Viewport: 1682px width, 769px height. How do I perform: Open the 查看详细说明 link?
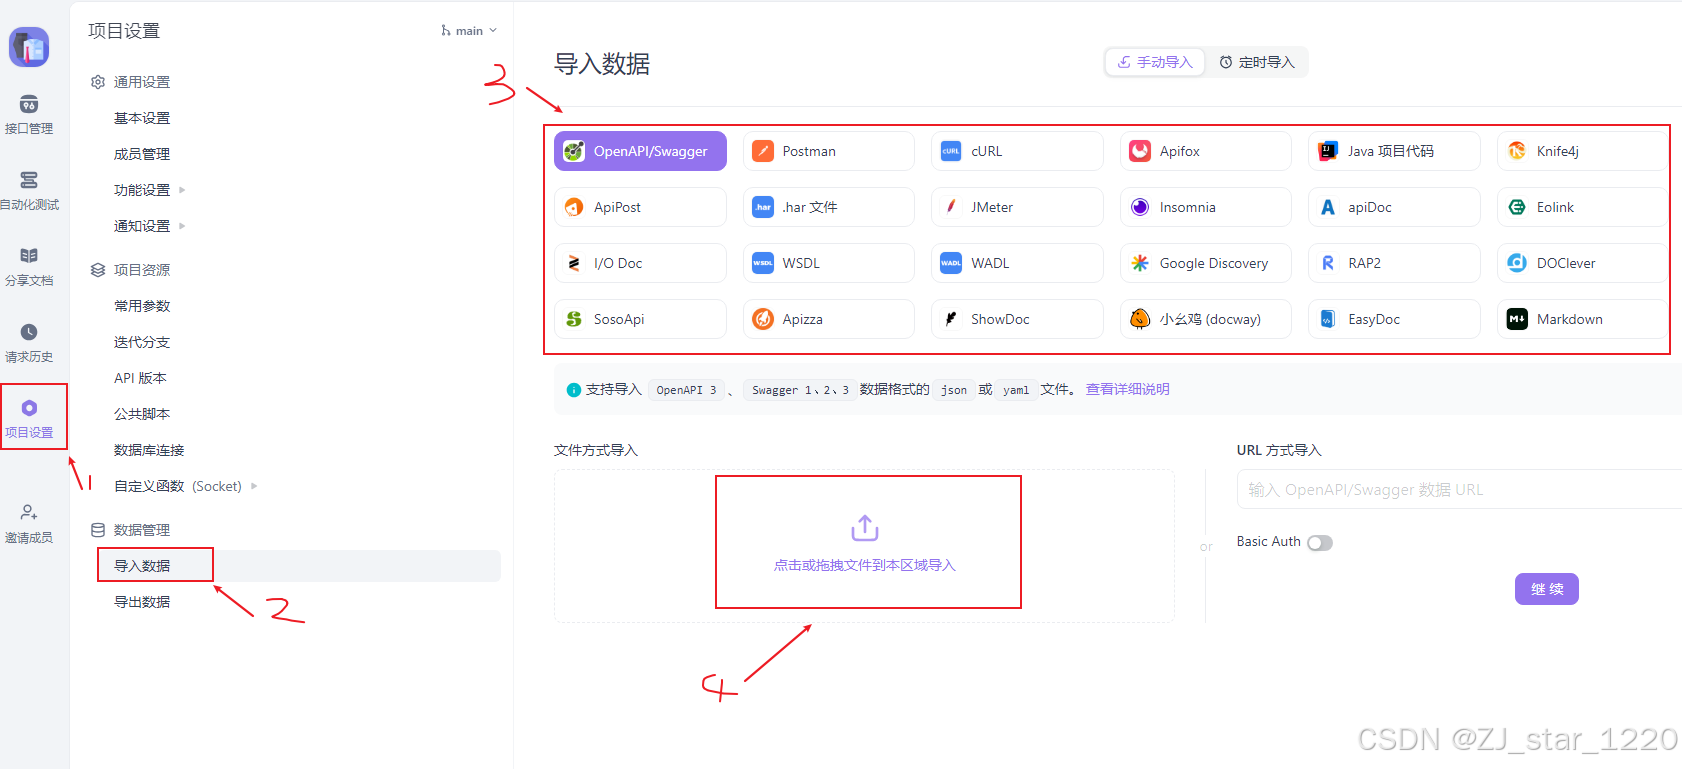pyautogui.click(x=1128, y=389)
